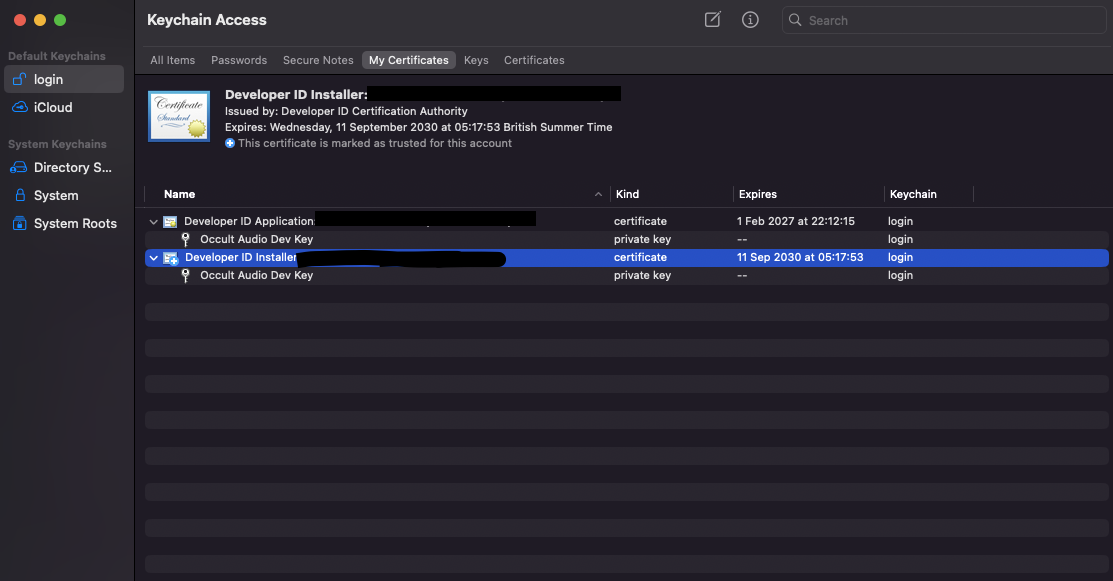Open the Directory Services keychain
1113x581 pixels.
tap(64, 167)
